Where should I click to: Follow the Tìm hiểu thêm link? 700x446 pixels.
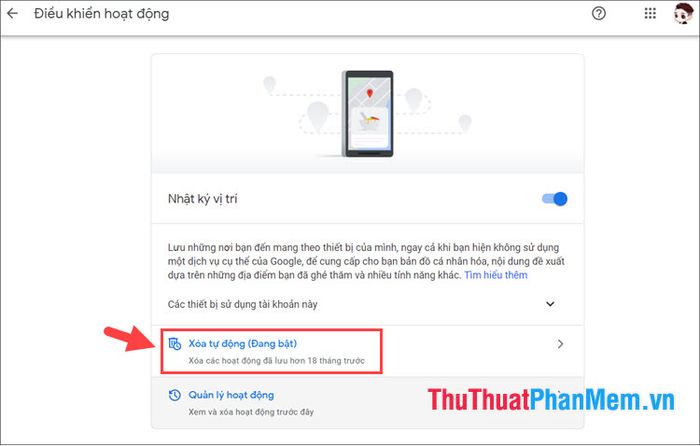(x=496, y=275)
